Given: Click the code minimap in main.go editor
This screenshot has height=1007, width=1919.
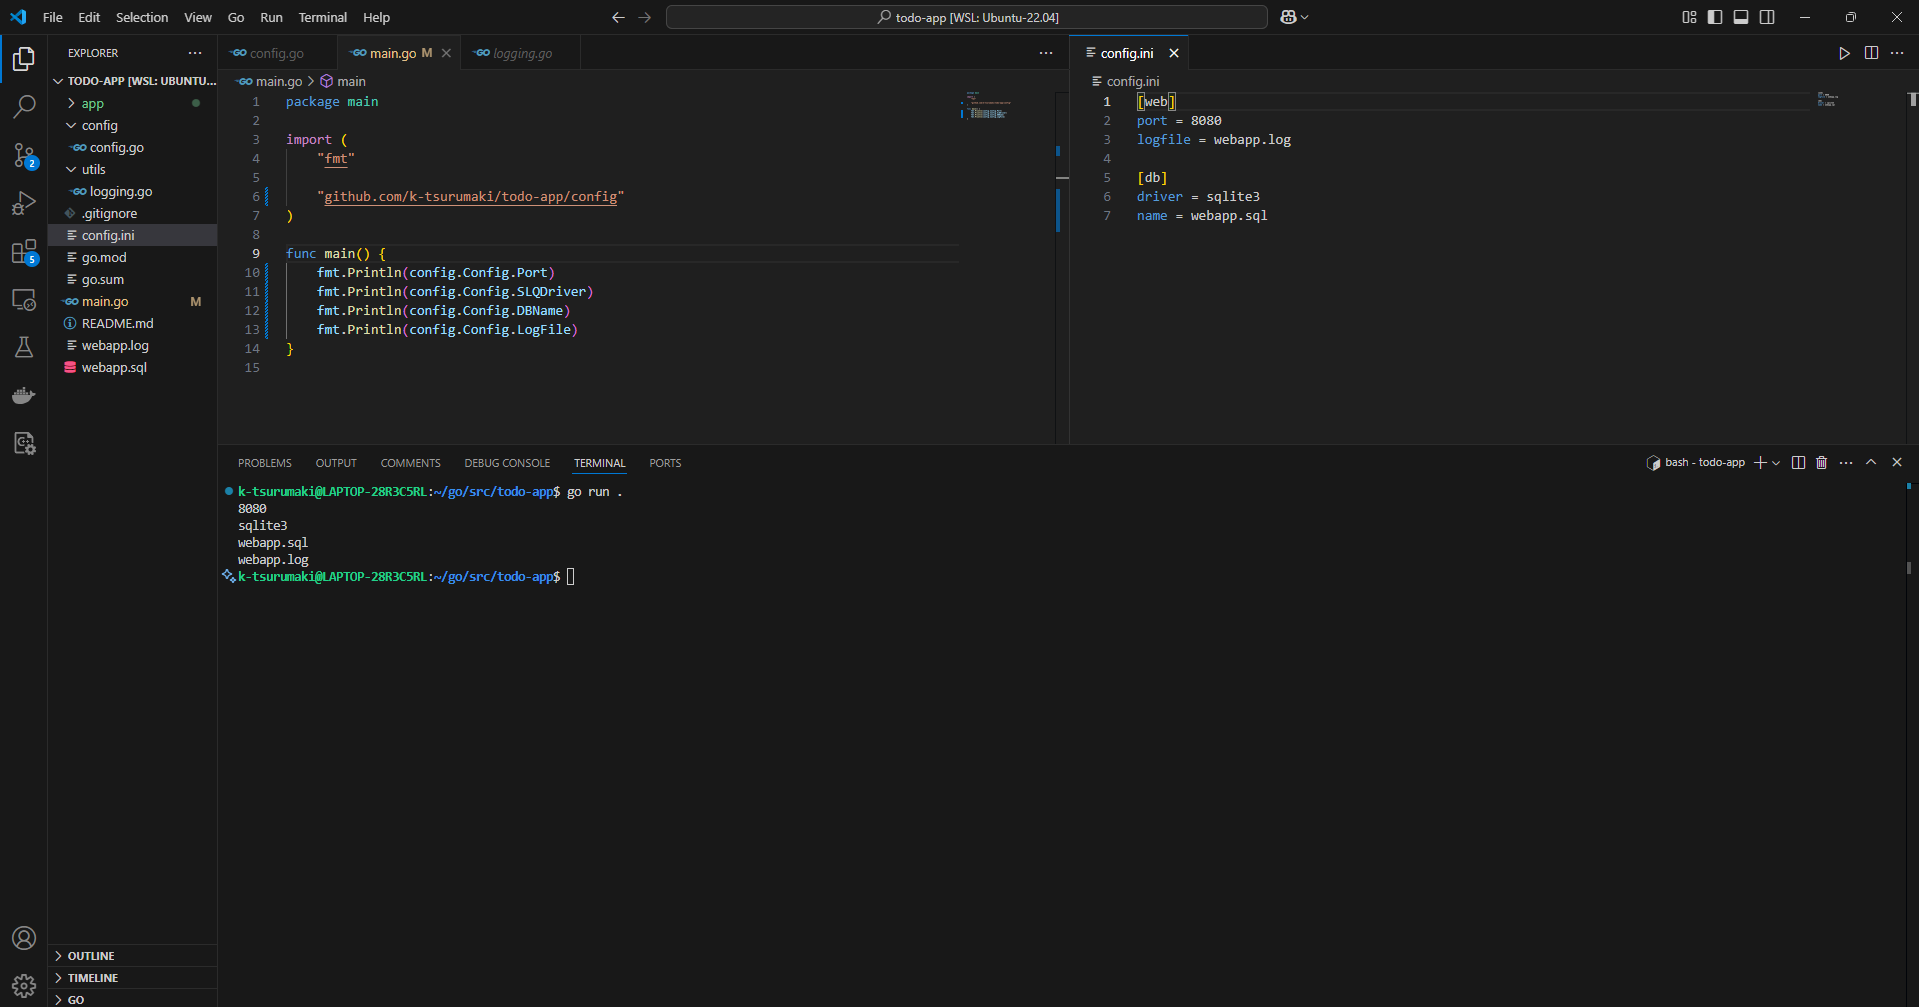Looking at the screenshot, I should pyautogui.click(x=986, y=106).
